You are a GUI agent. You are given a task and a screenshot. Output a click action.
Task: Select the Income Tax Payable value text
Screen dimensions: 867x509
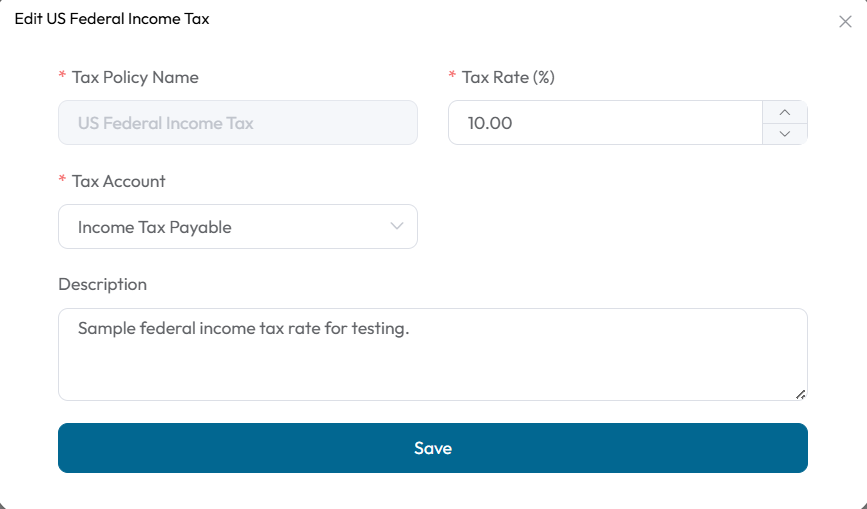[154, 227]
